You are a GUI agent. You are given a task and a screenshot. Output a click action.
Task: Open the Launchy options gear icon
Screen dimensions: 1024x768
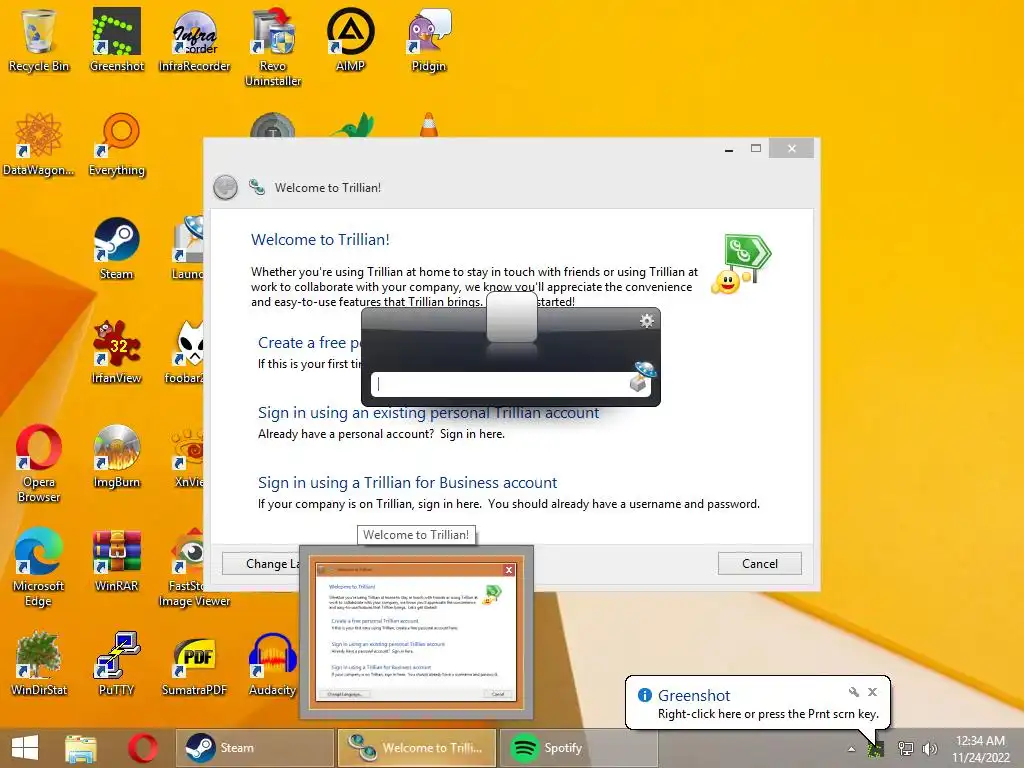click(x=647, y=320)
